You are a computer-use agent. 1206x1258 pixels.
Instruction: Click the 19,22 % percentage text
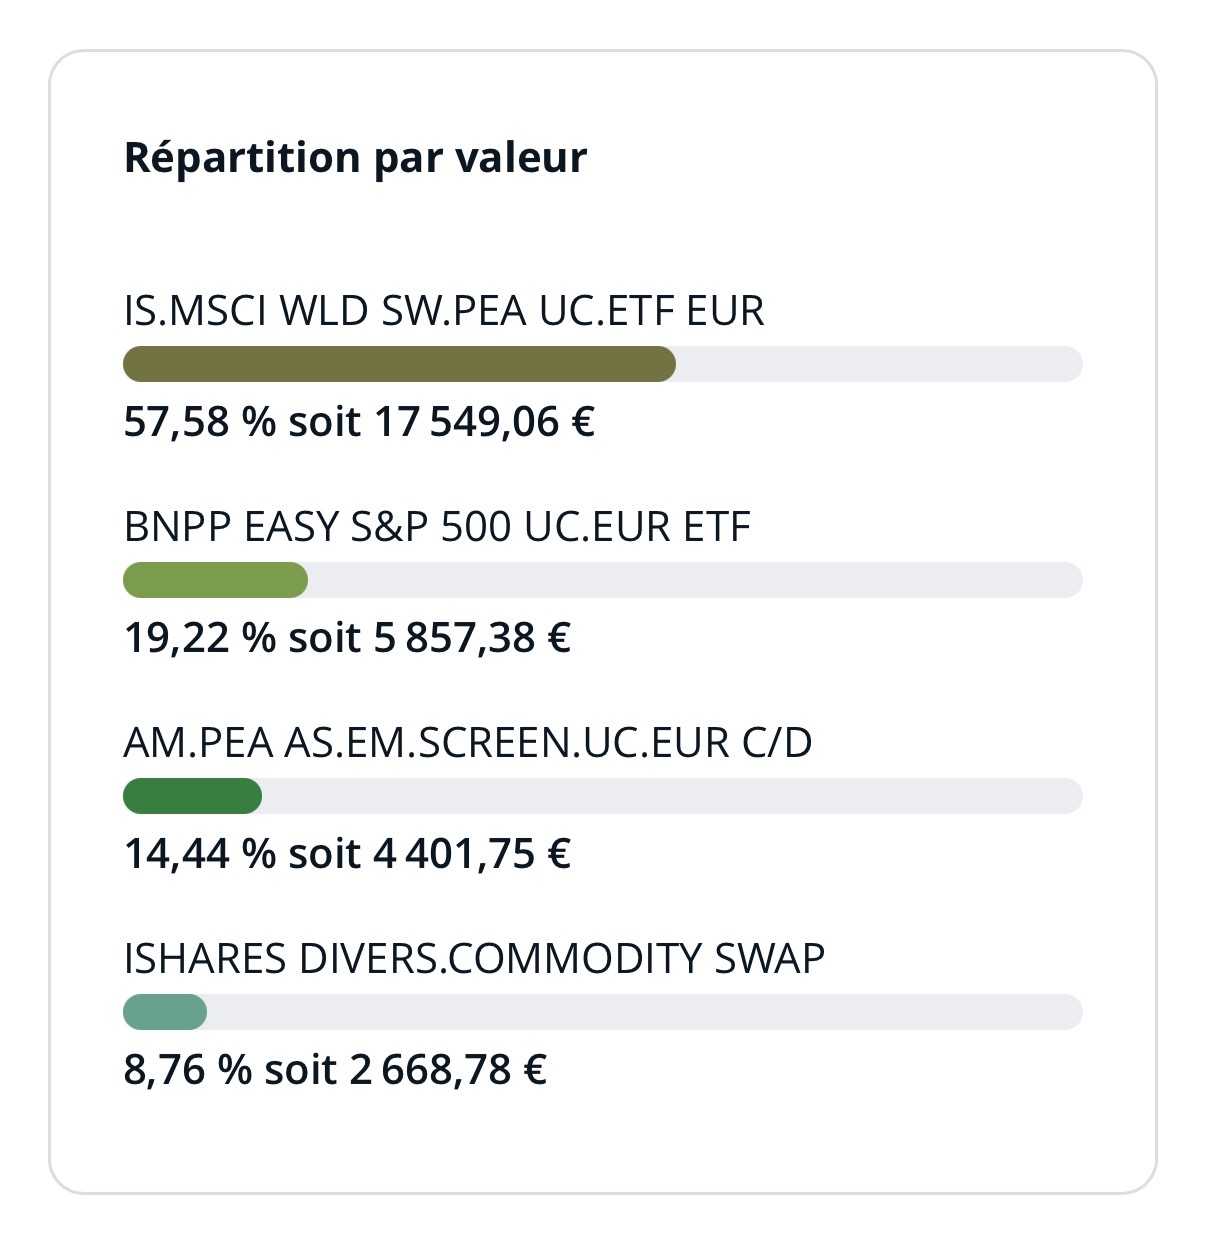[199, 638]
